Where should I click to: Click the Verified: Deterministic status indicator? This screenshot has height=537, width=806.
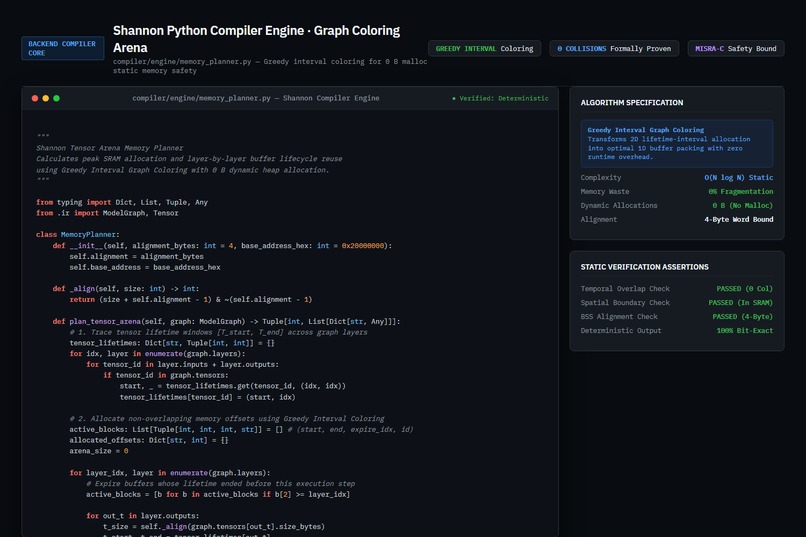[500, 98]
